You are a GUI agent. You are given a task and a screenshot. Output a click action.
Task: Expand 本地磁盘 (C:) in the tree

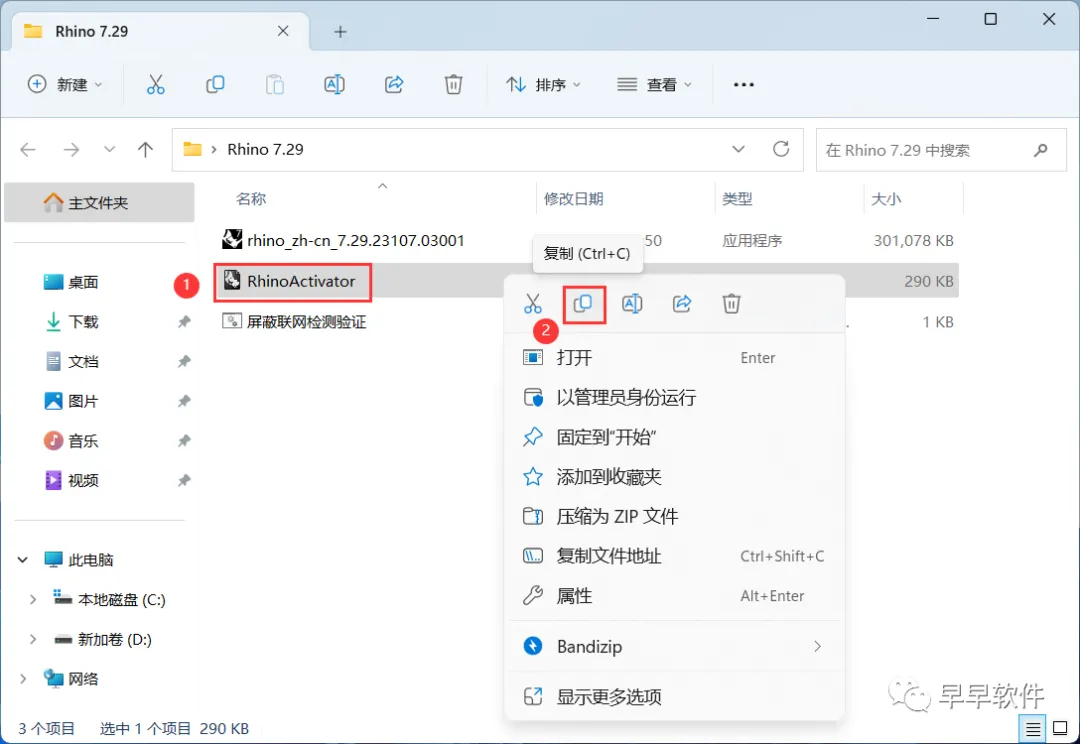[x=32, y=600]
